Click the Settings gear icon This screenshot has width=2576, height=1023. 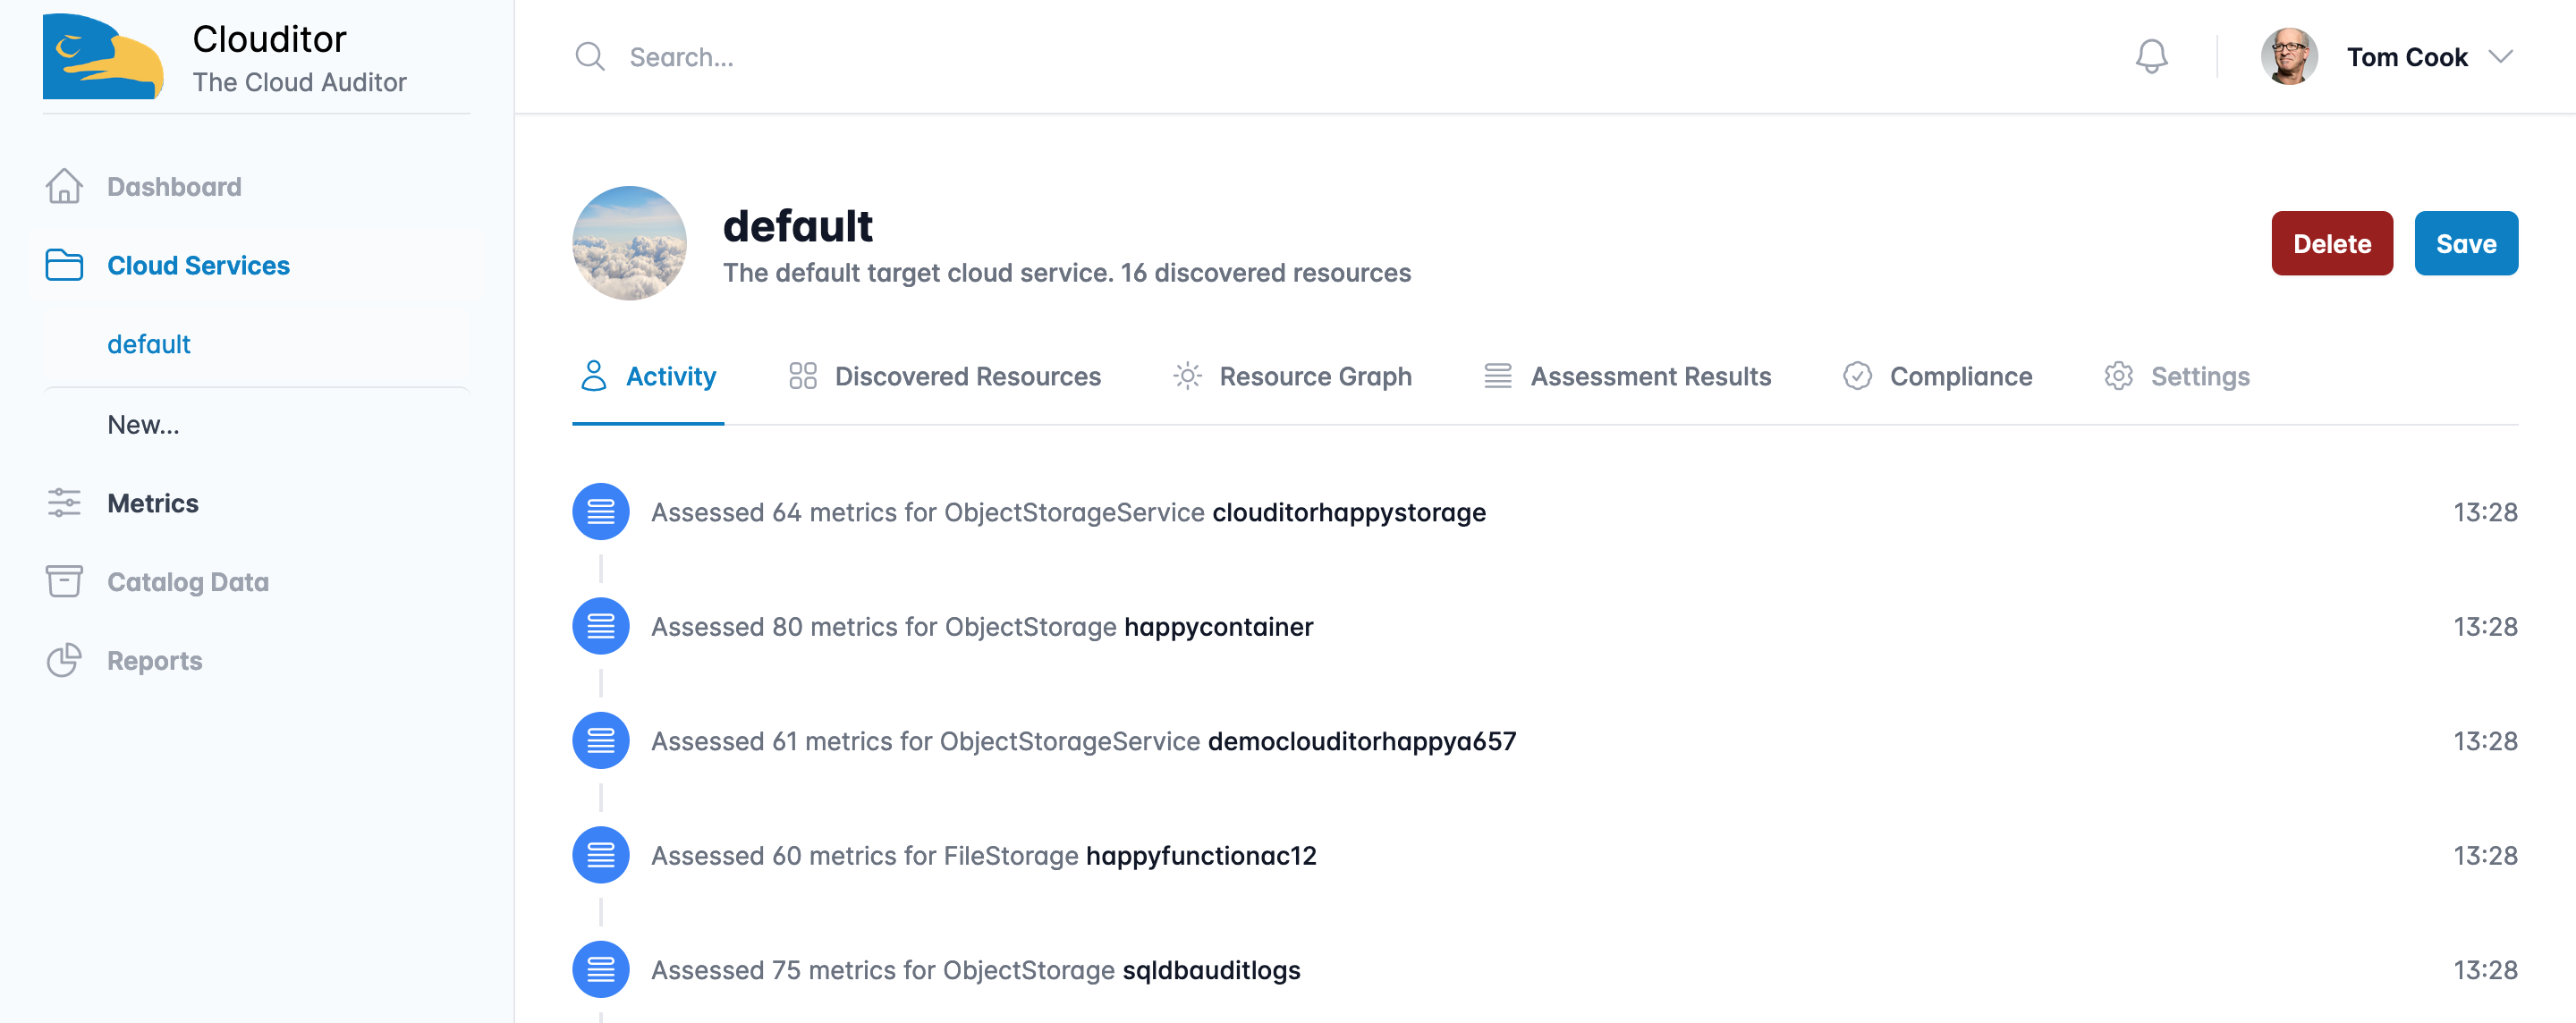pyautogui.click(x=2118, y=376)
